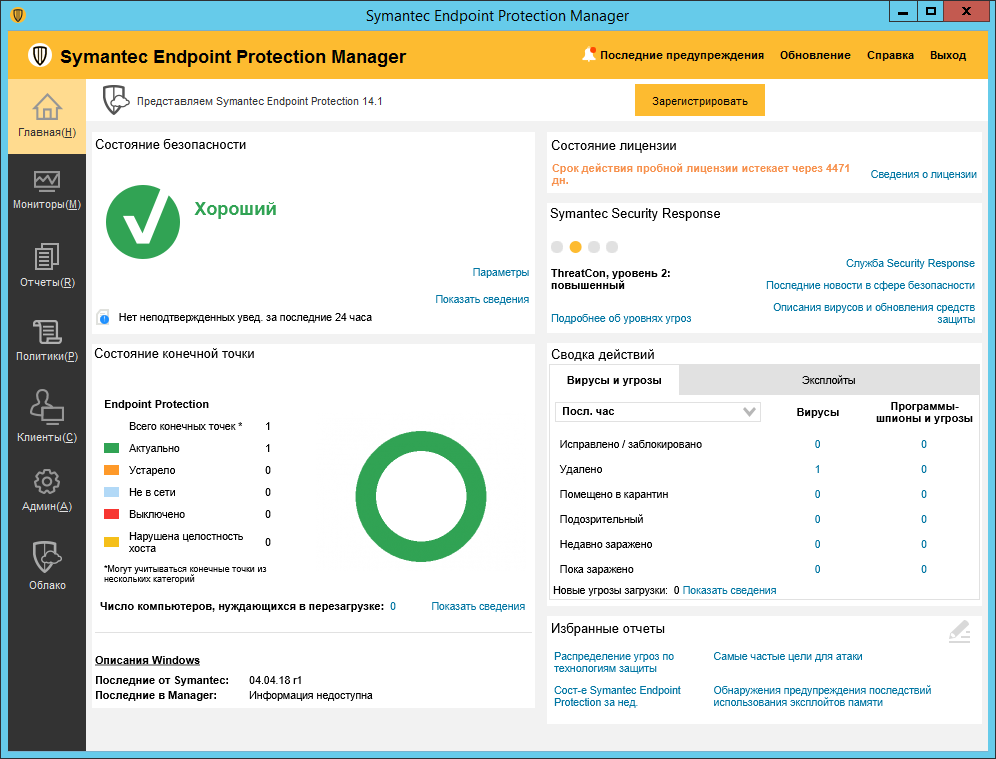
Task: Click Подозрительный viruses count
Action: (818, 520)
